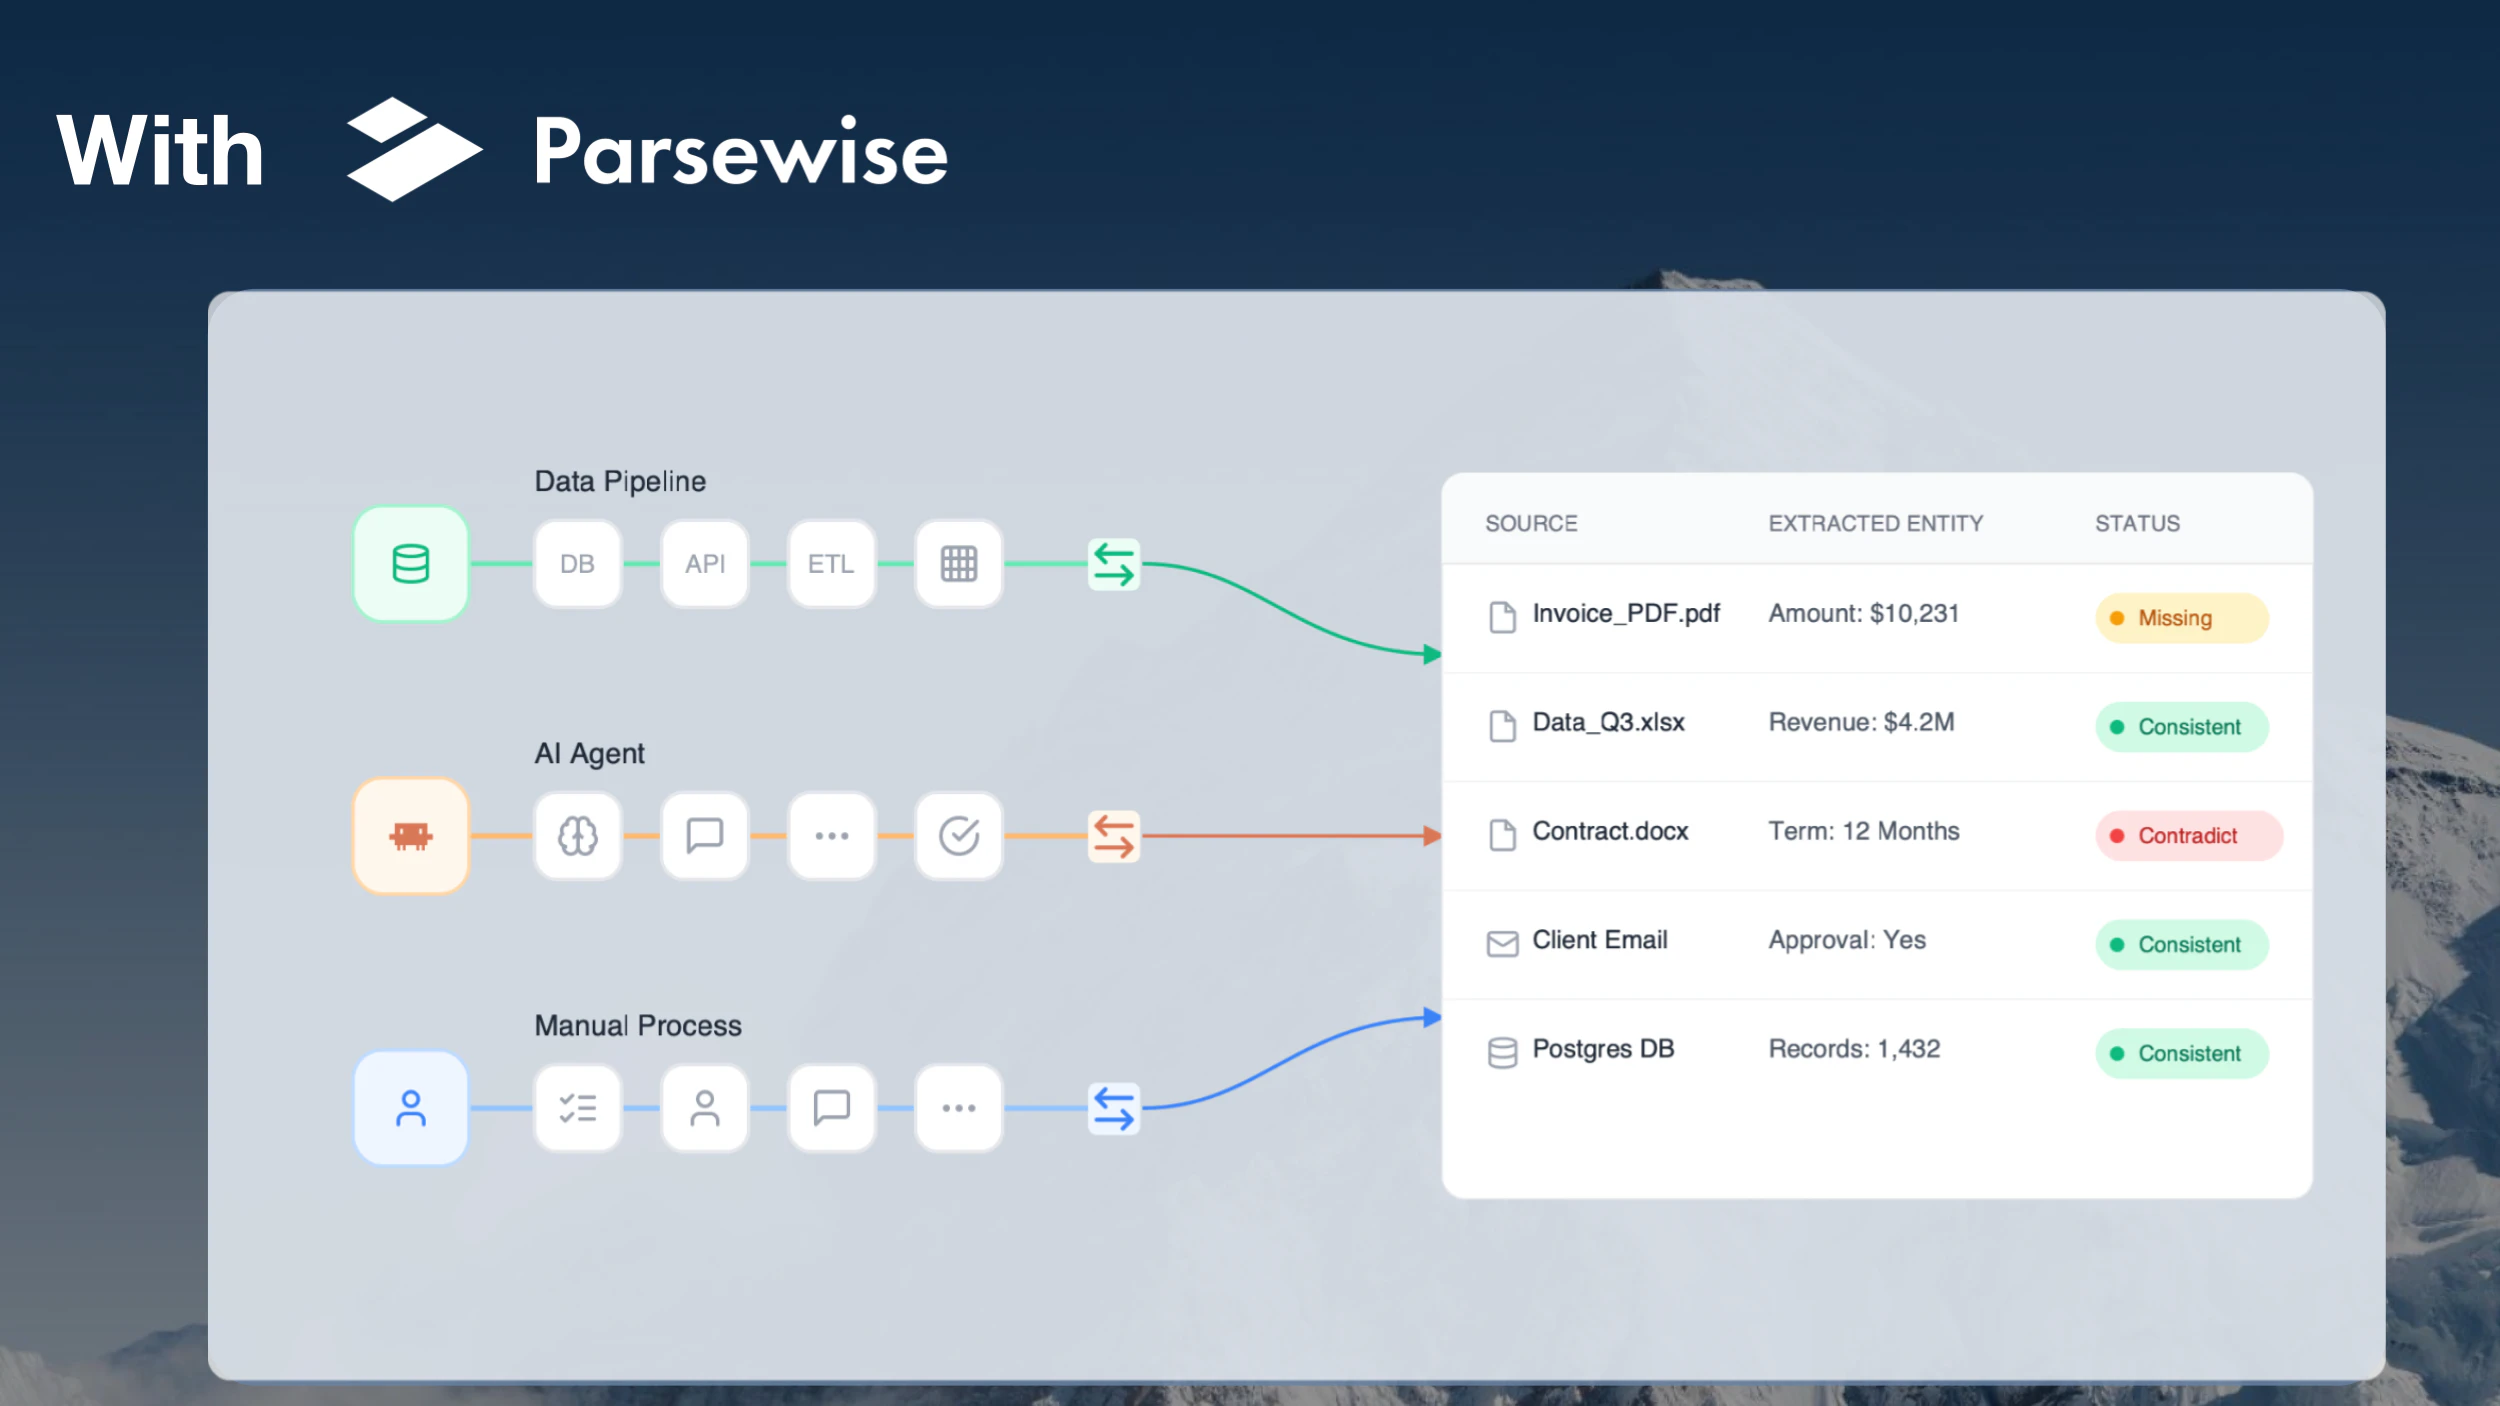Click the SOURCE column header

pyautogui.click(x=1531, y=523)
